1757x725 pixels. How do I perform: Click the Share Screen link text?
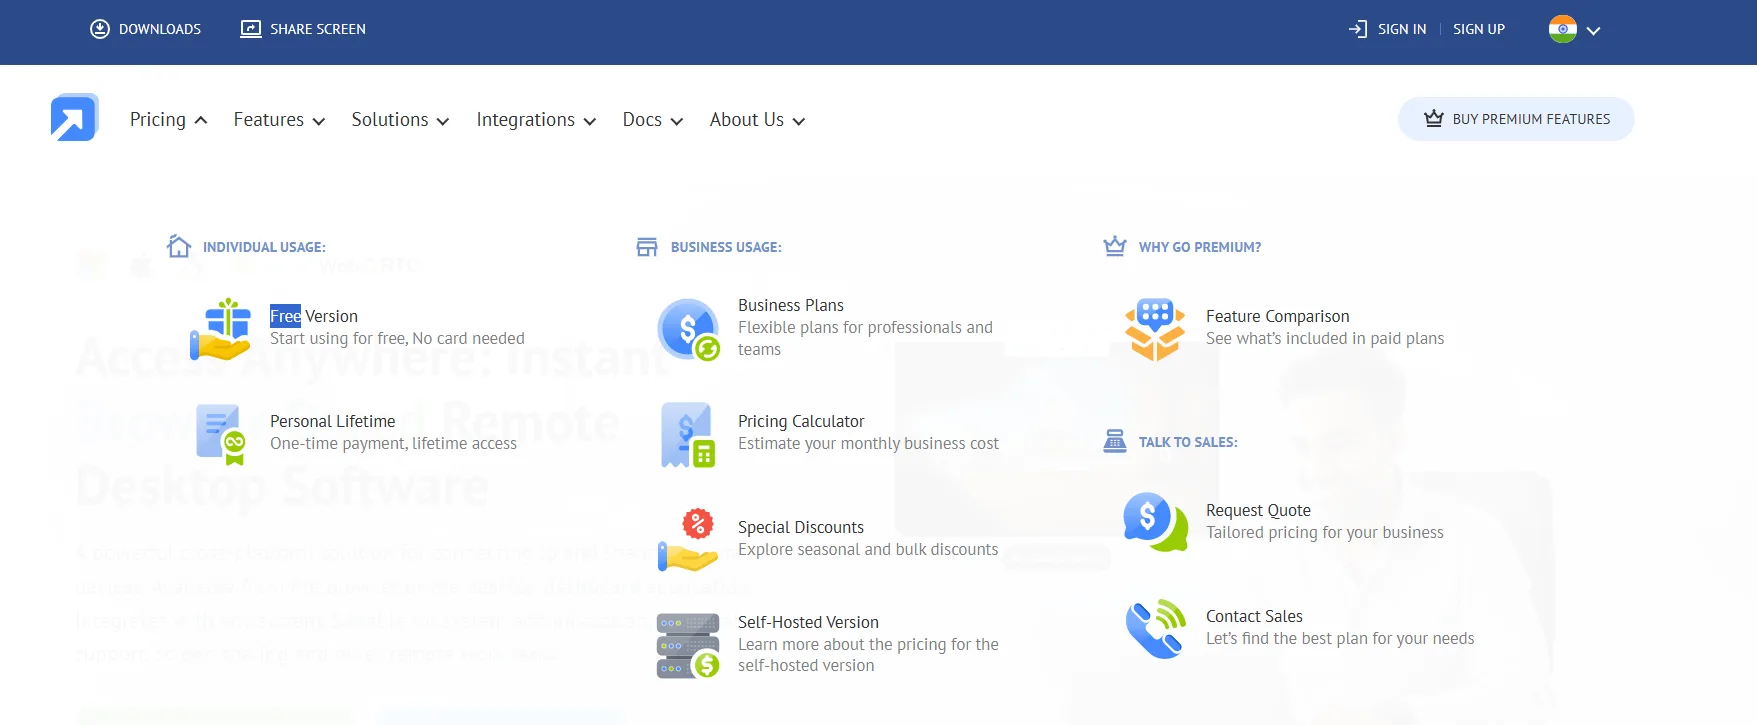[x=318, y=29]
